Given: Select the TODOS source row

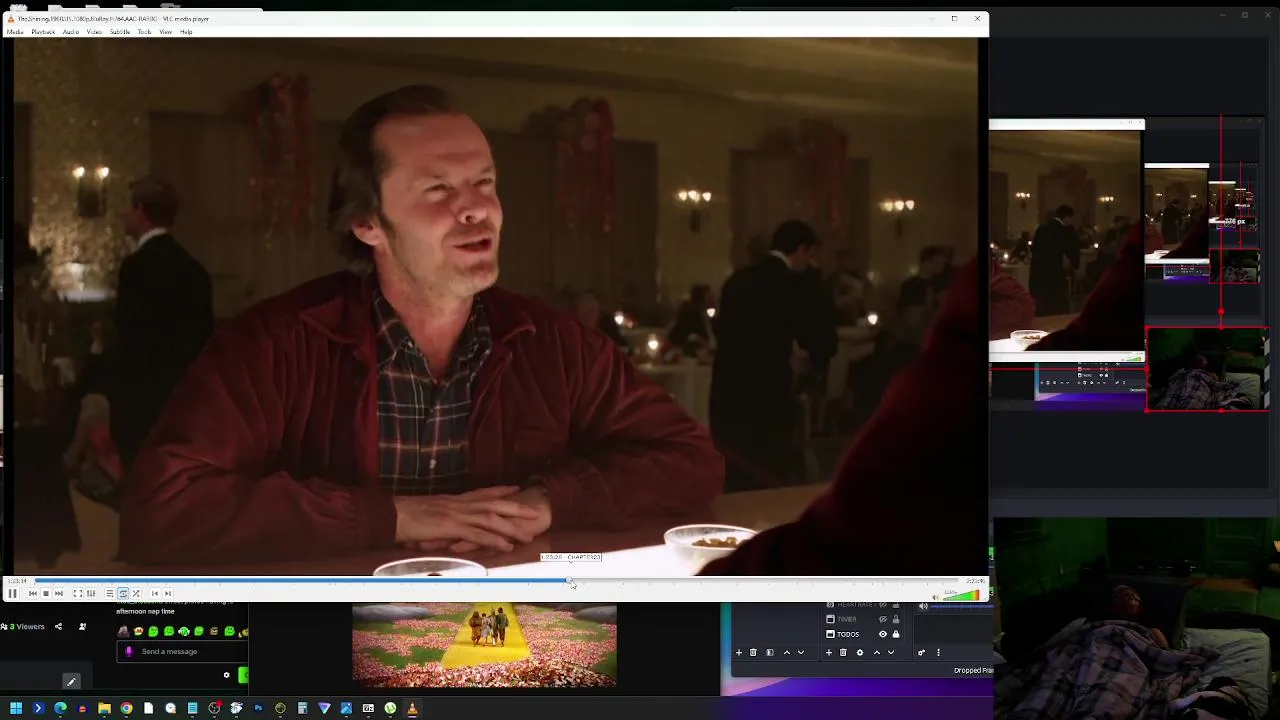Looking at the screenshot, I should (x=864, y=634).
